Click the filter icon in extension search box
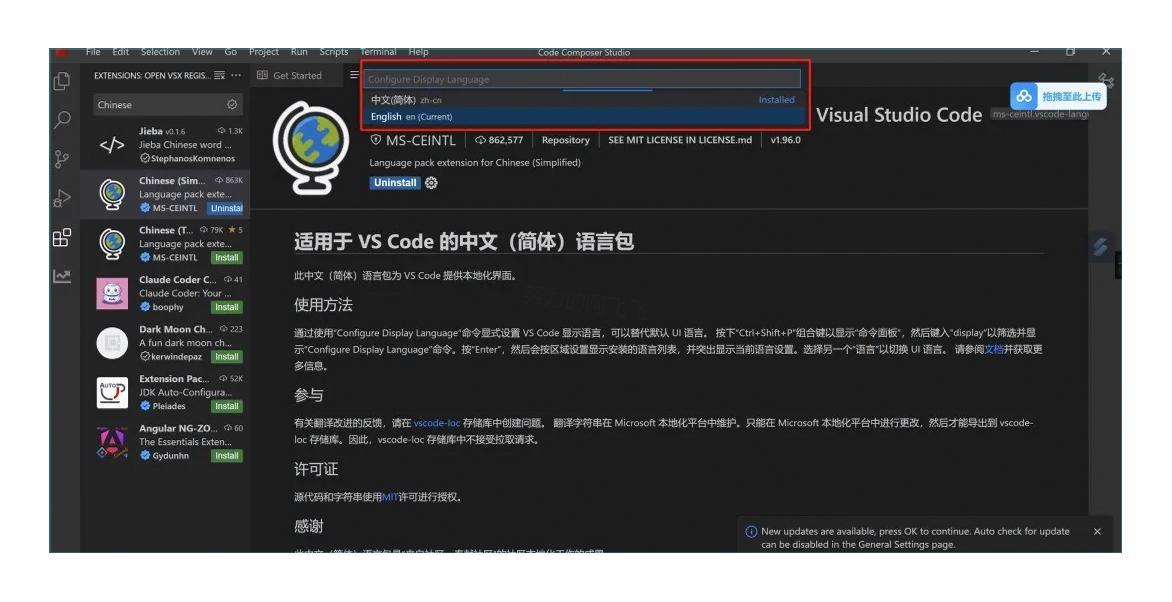The image size is (1172, 602). pyautogui.click(x=233, y=105)
